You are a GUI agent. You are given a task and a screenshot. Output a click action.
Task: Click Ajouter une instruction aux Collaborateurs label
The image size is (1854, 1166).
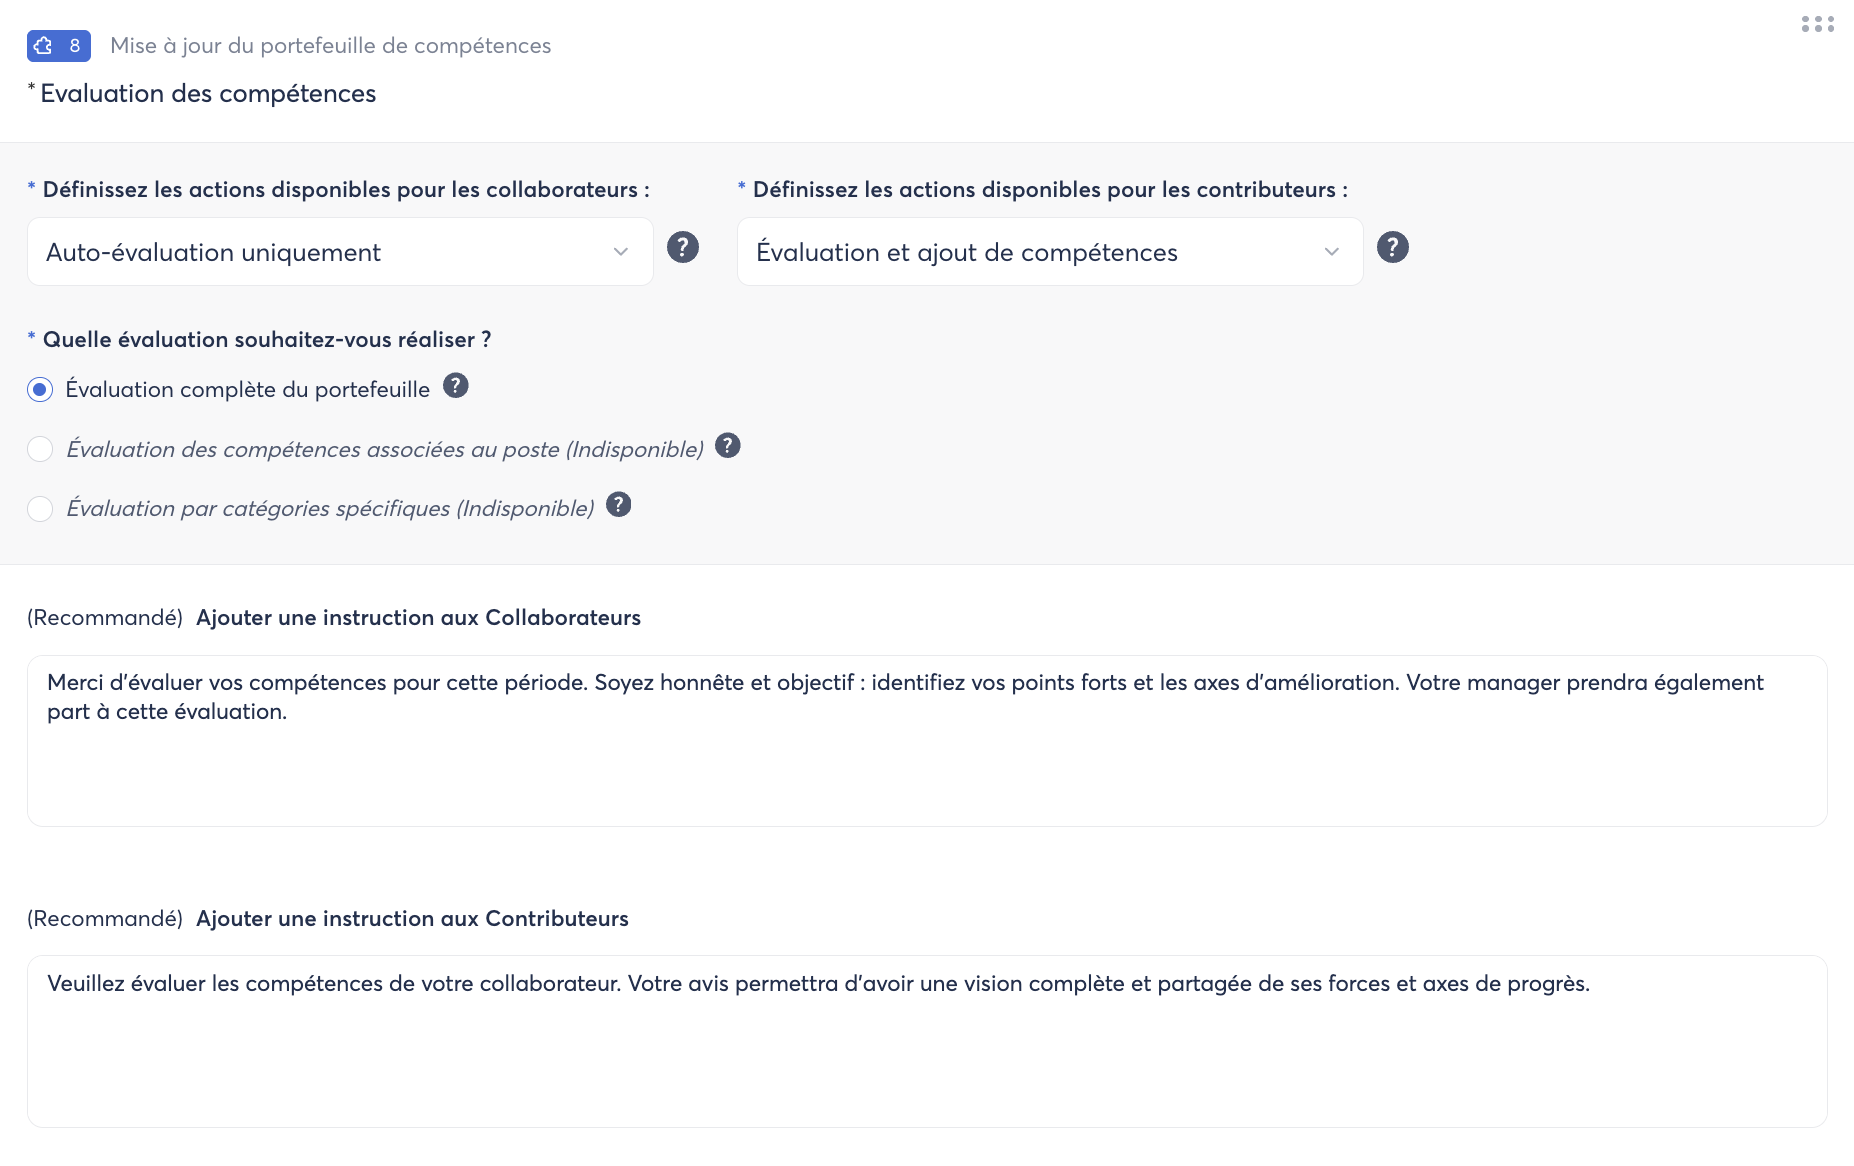(418, 618)
